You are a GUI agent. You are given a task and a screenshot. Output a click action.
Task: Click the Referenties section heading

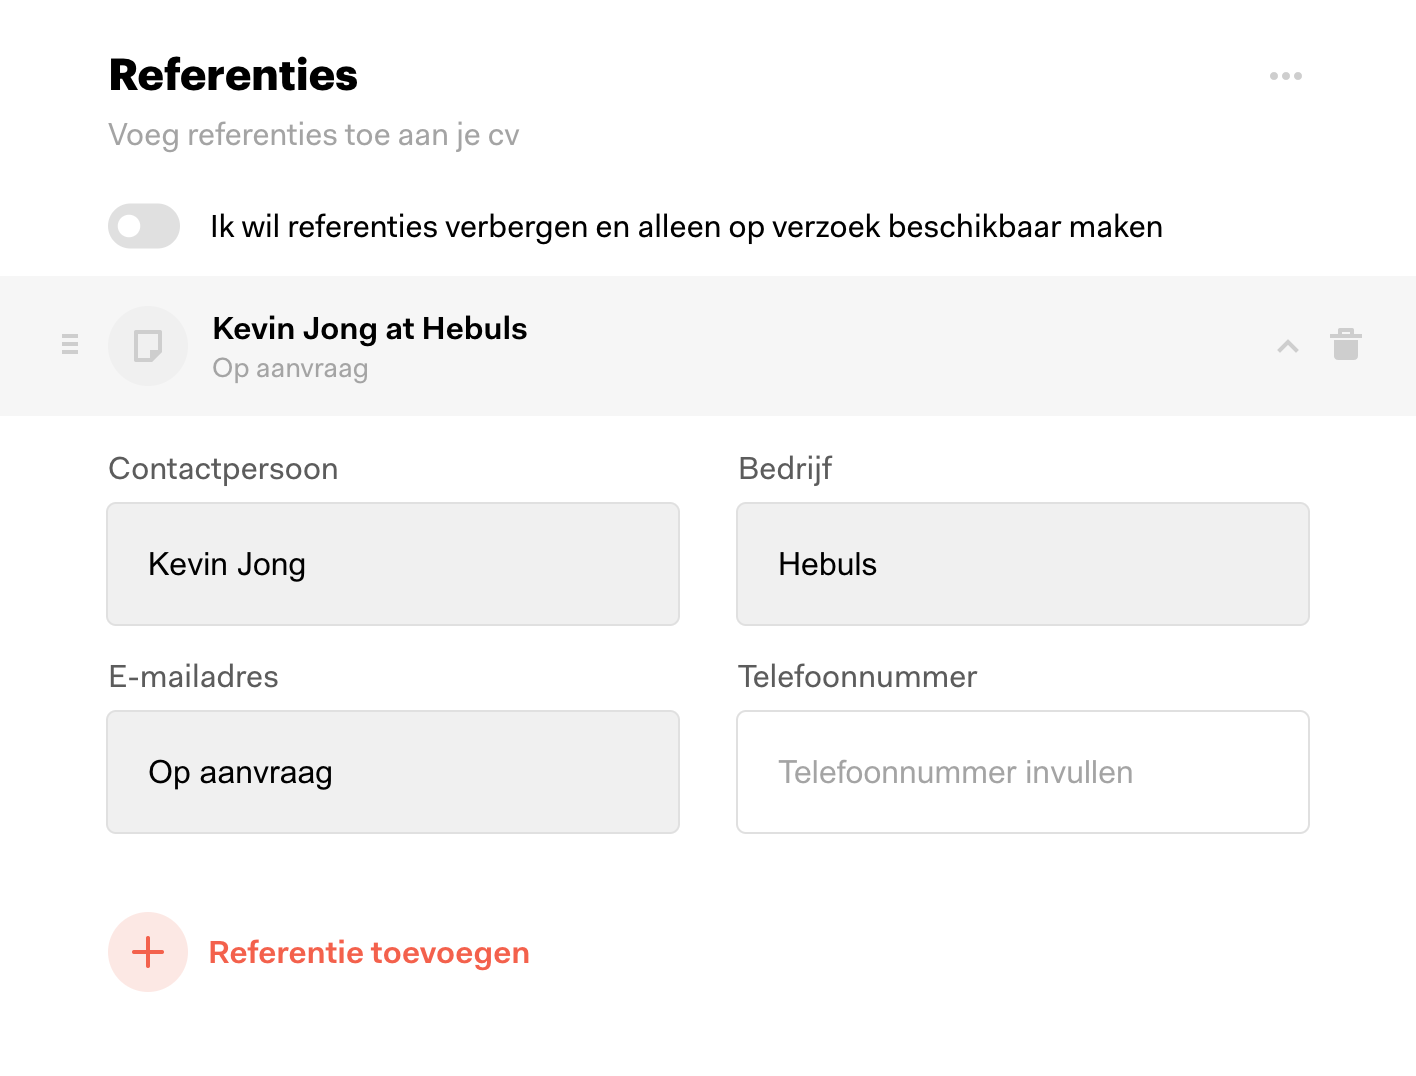233,75
